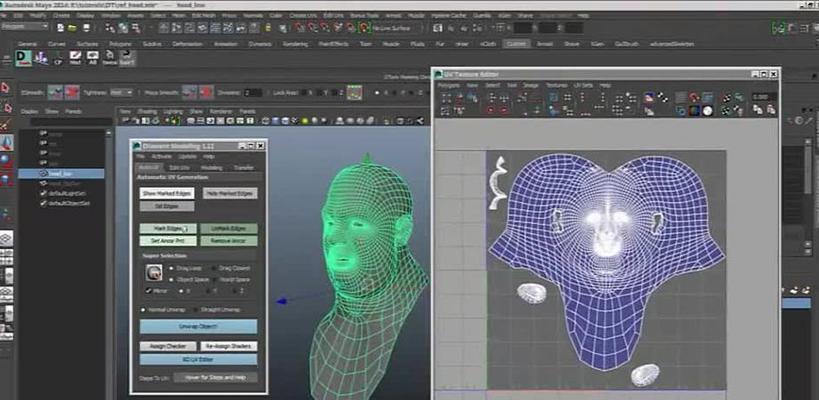Open the Polygons shelf tab
Viewport: 819px width, 400px height.
coord(121,44)
